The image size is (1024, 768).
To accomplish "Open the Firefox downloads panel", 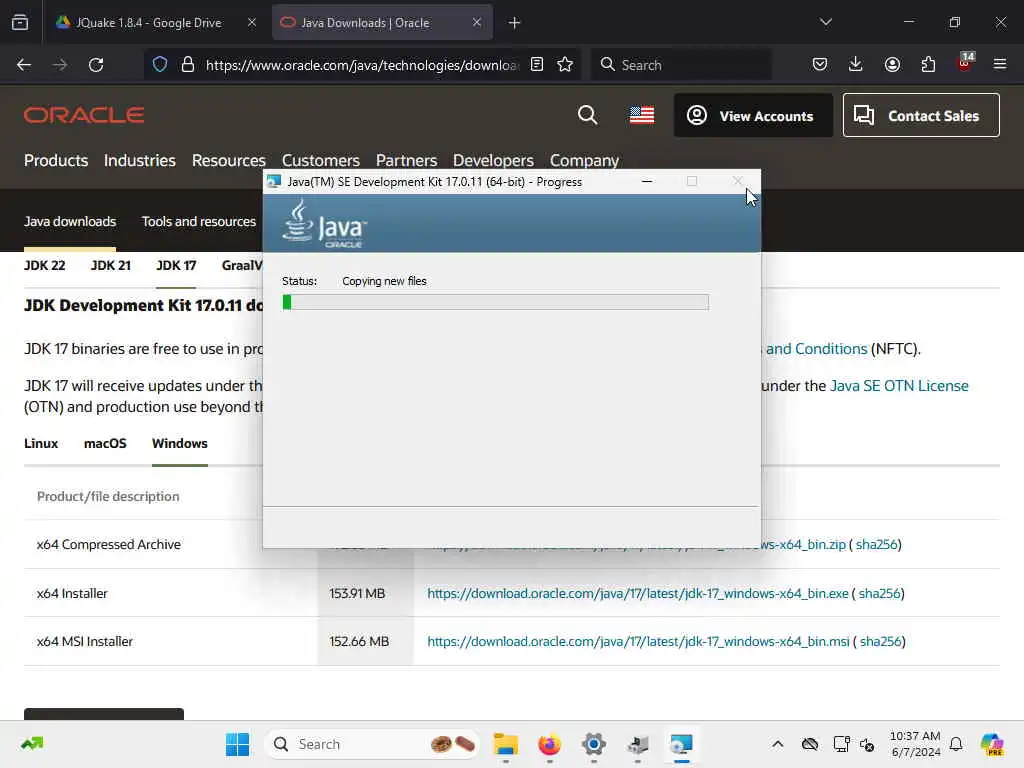I will (856, 65).
